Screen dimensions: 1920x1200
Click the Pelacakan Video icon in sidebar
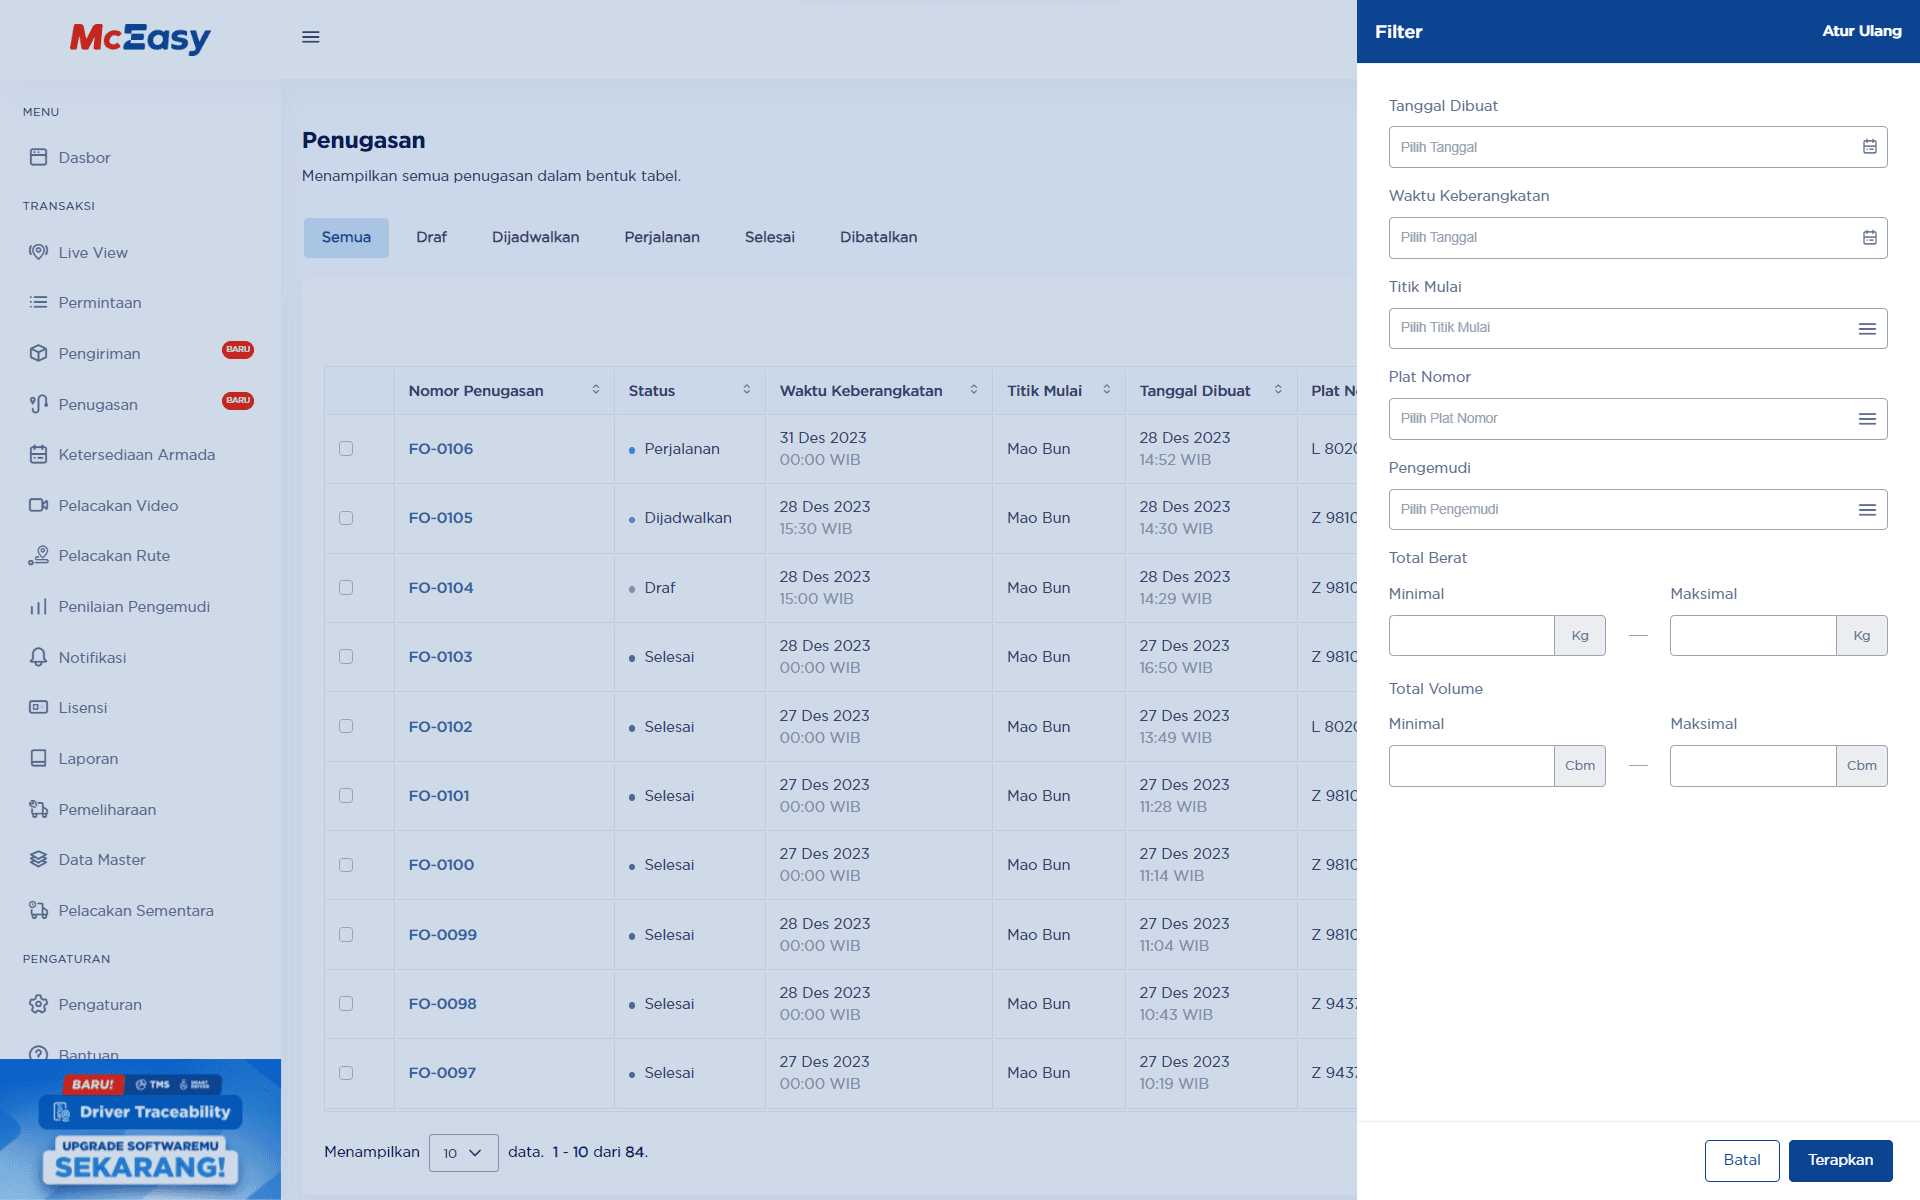39,505
